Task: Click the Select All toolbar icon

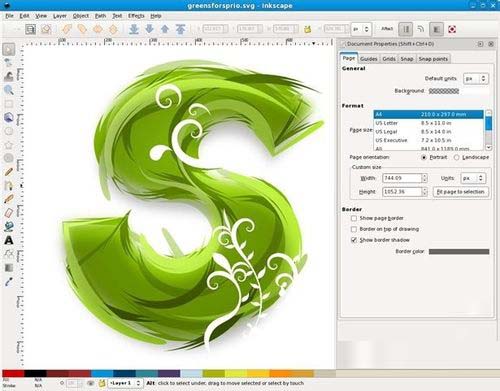Action: pyautogui.click(x=30, y=29)
